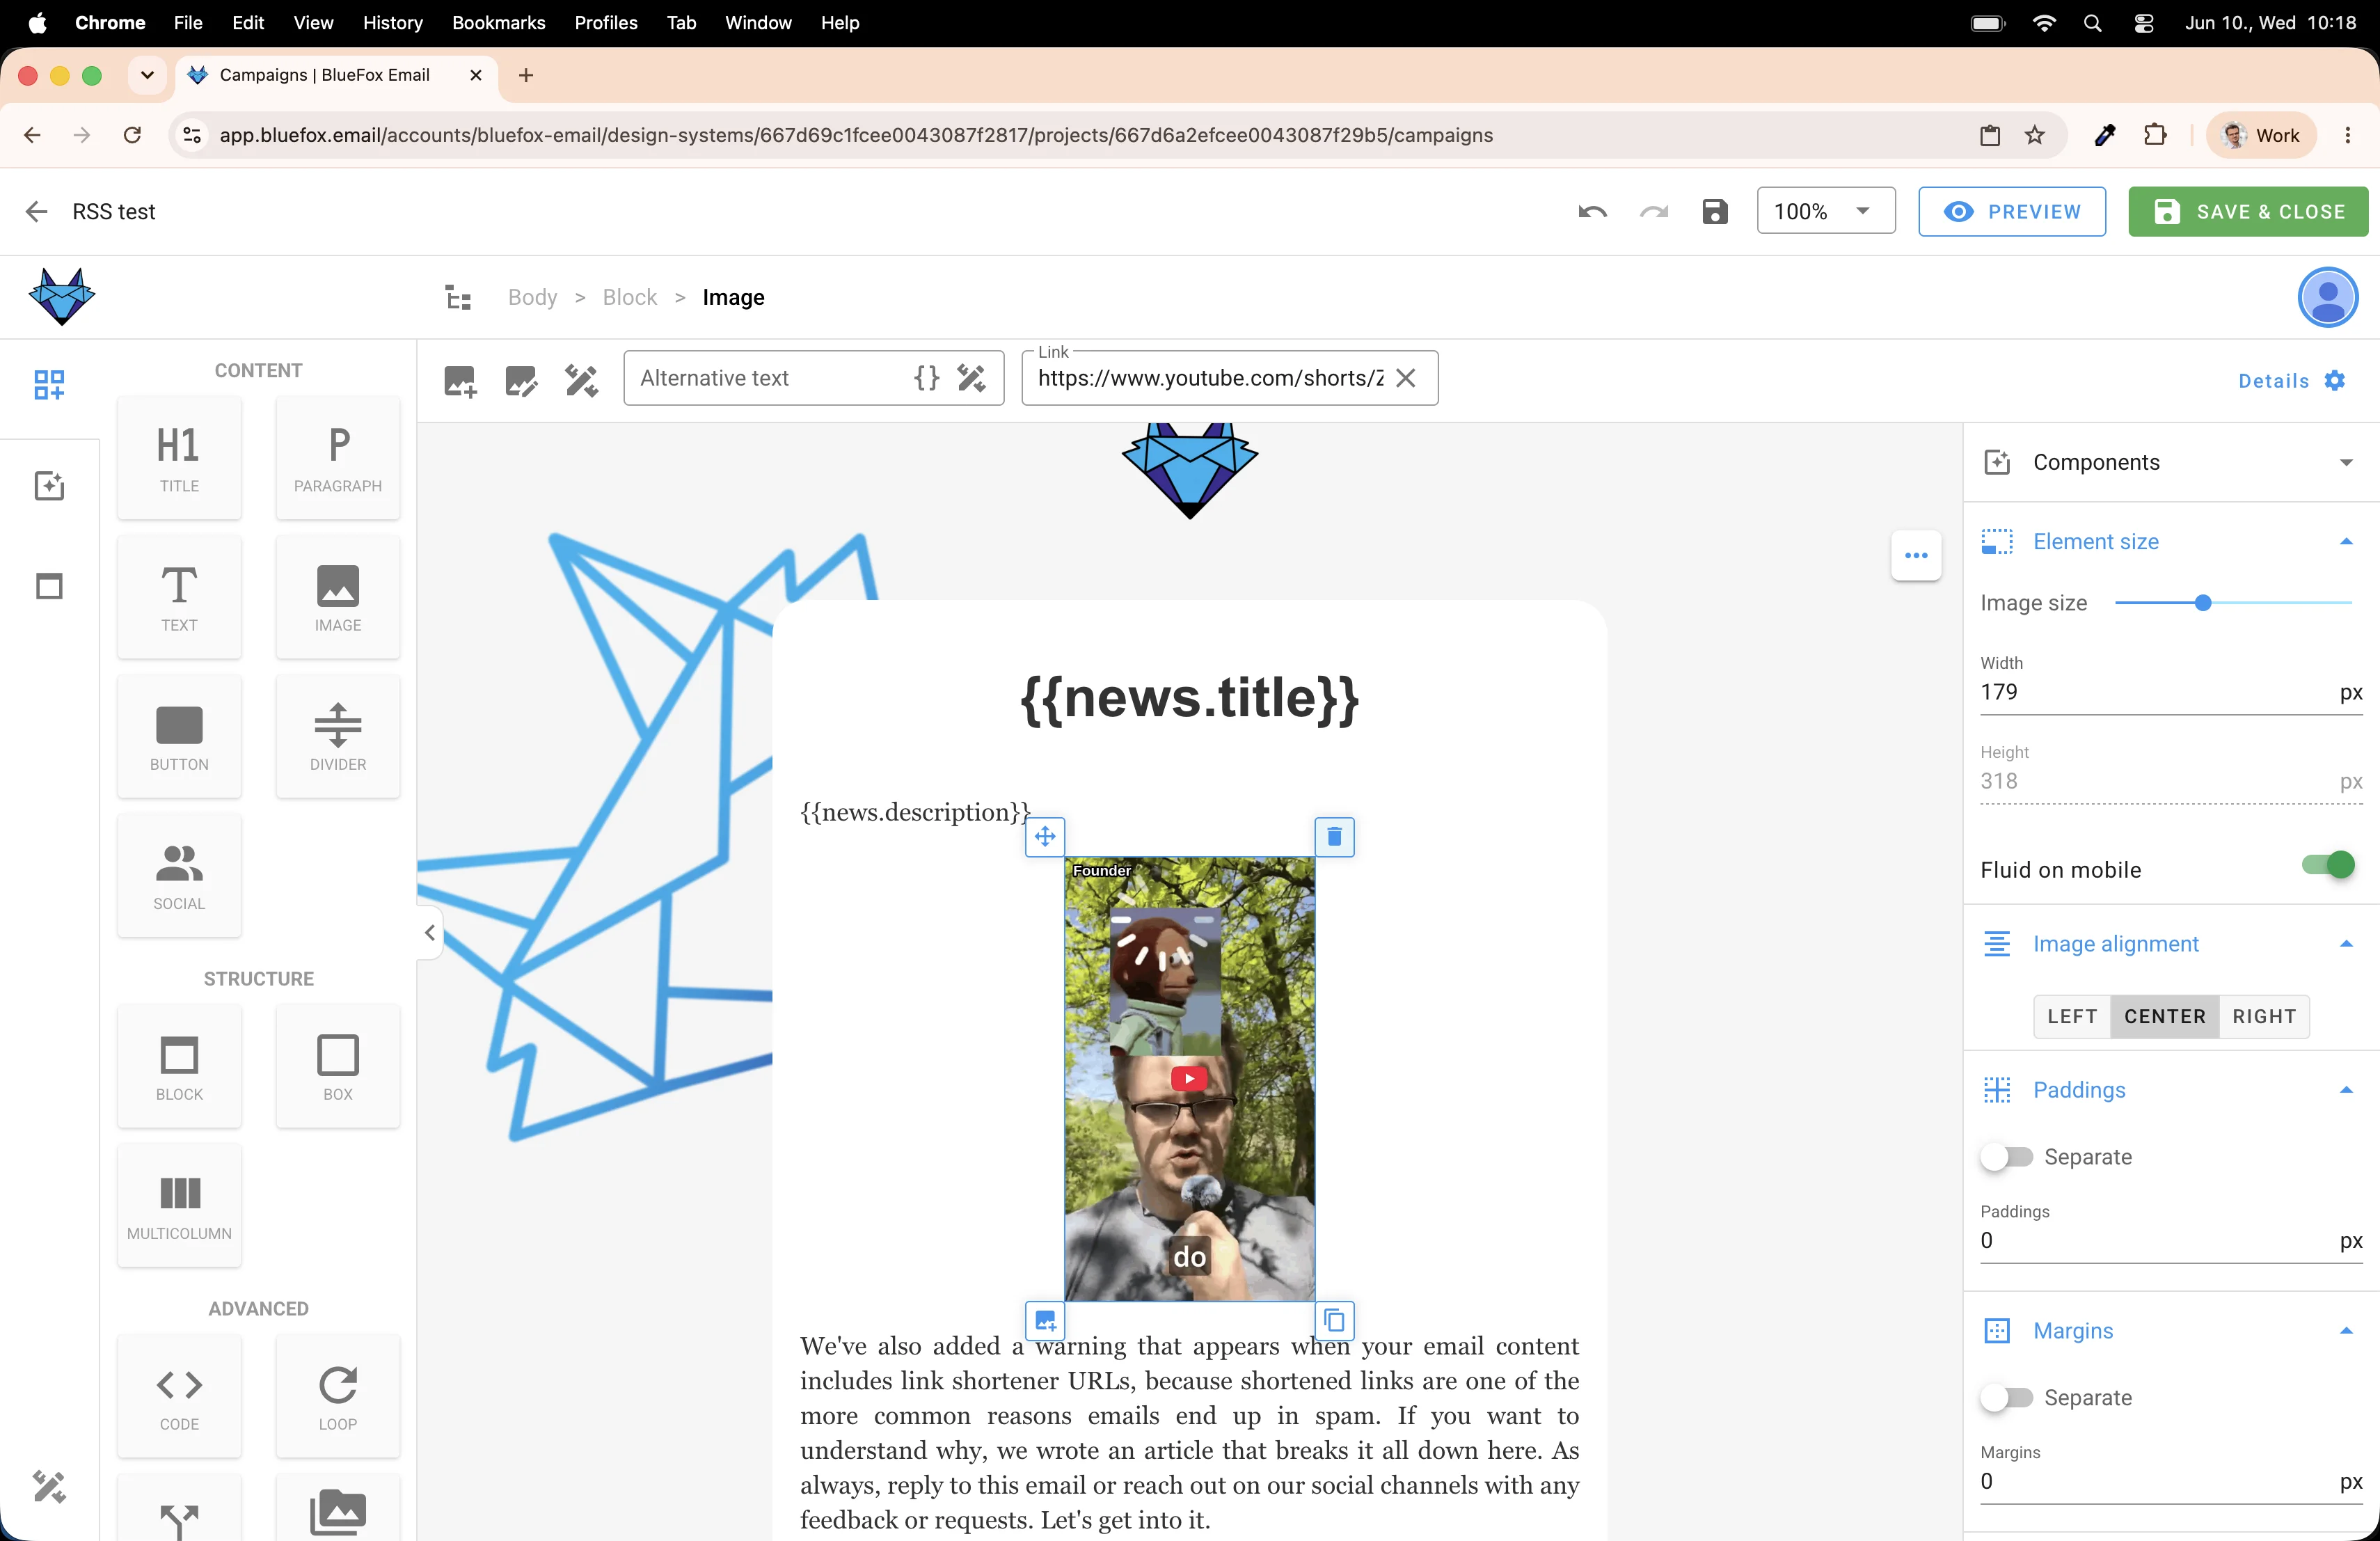This screenshot has width=2380, height=1541.
Task: Add the Box structure element
Action: click(x=338, y=1066)
